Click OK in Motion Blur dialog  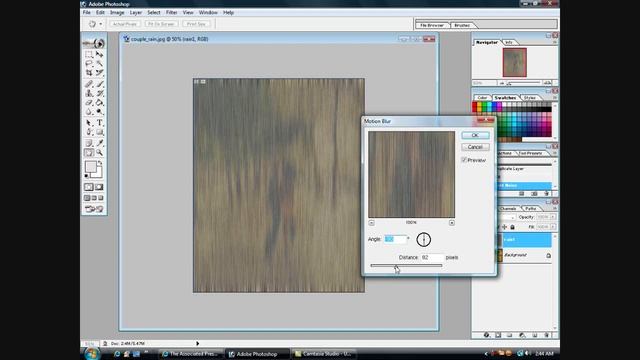pos(475,135)
